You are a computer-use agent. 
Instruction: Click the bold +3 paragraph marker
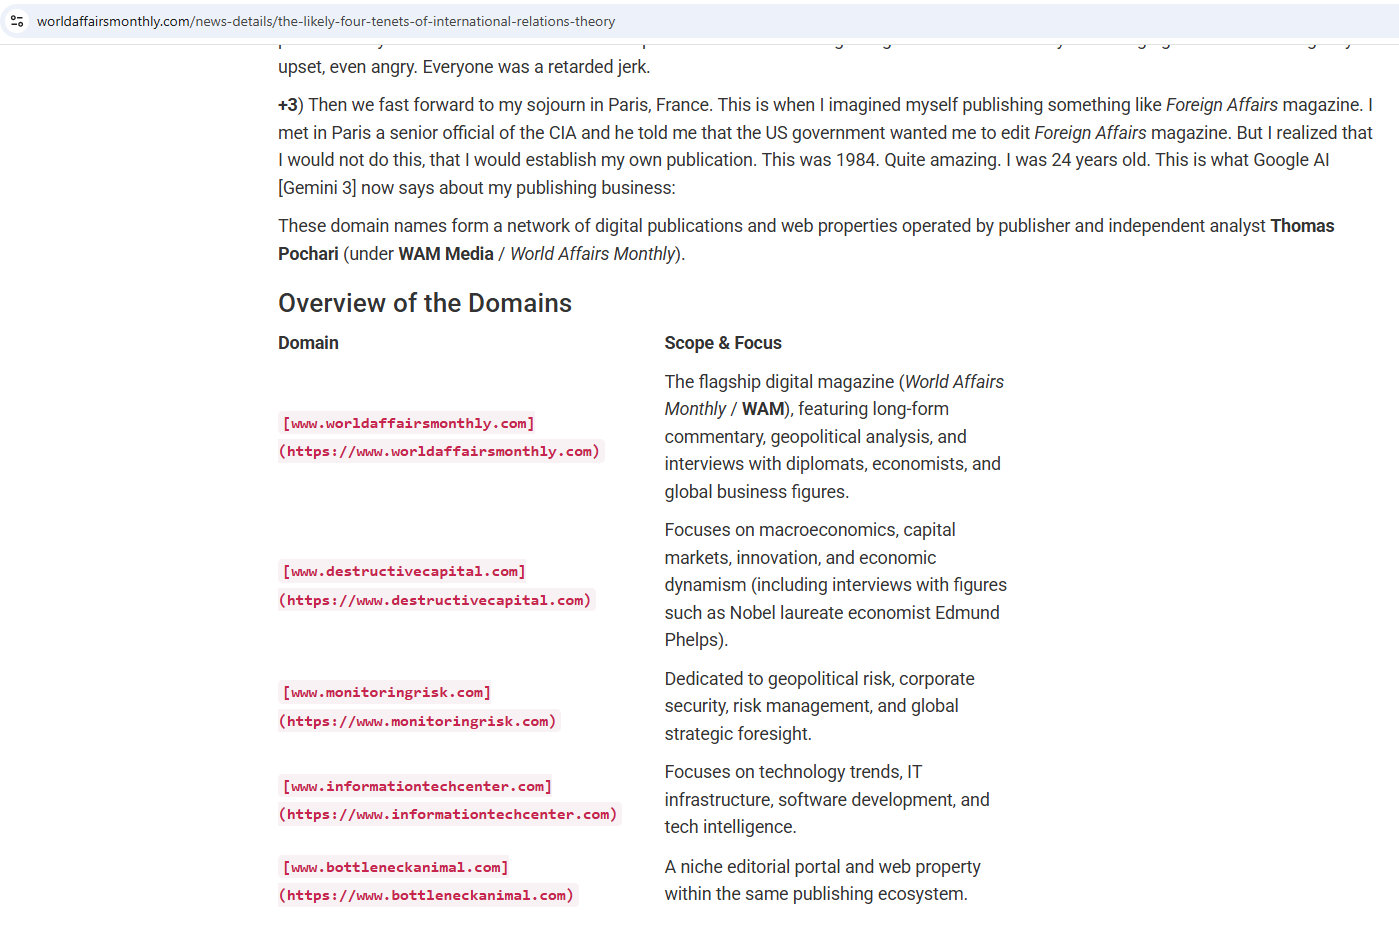pyautogui.click(x=288, y=105)
